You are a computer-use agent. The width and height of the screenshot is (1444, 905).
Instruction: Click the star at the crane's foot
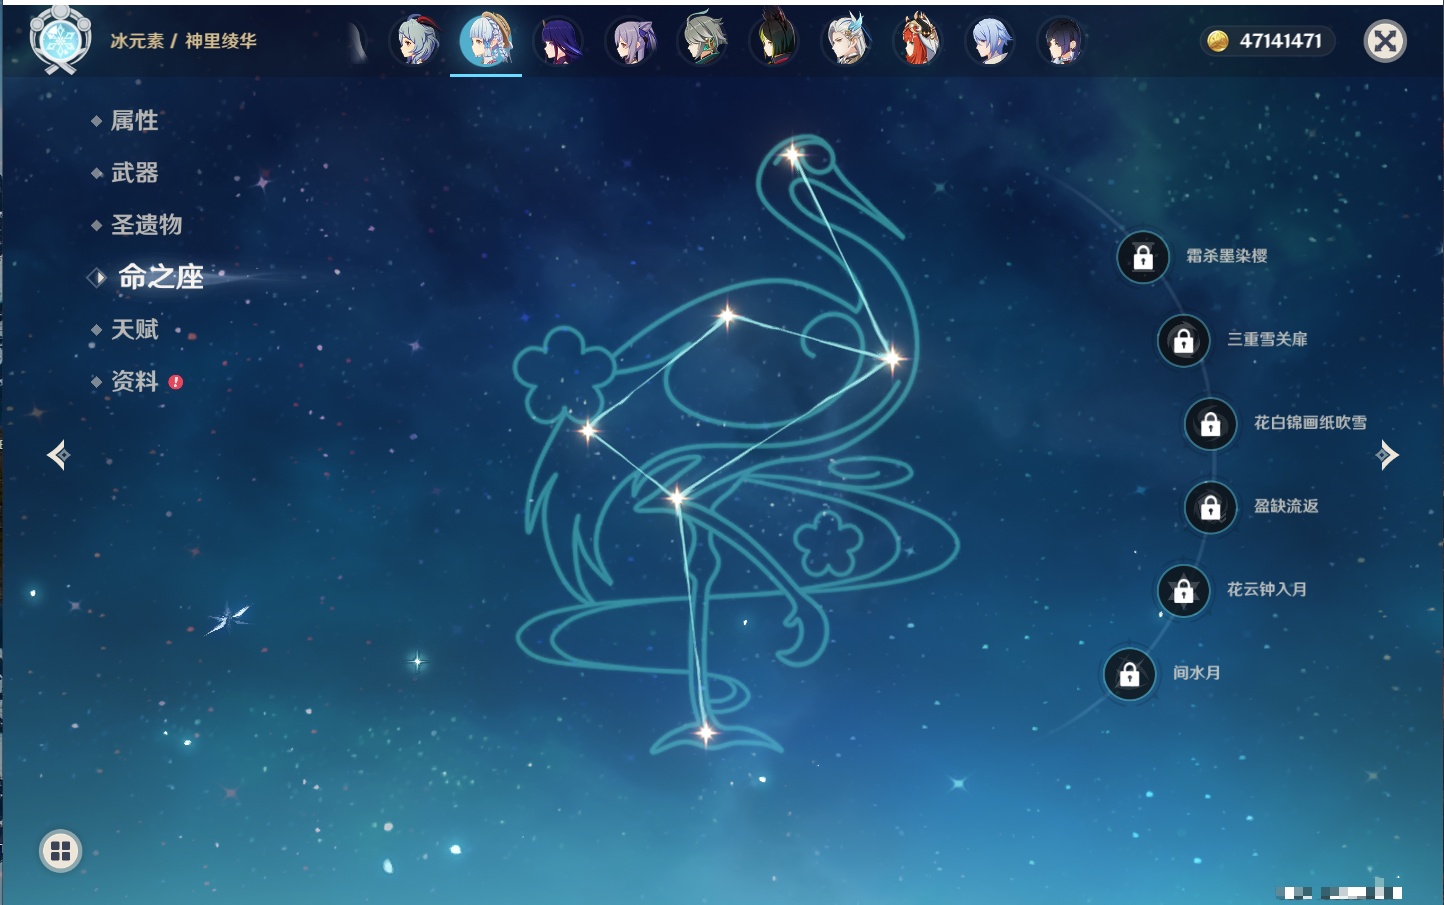click(706, 733)
